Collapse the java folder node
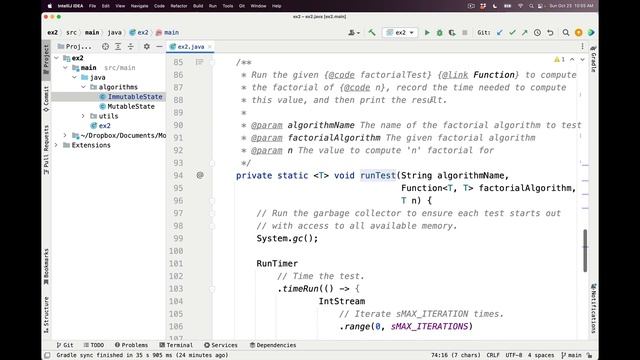 tap(74, 77)
